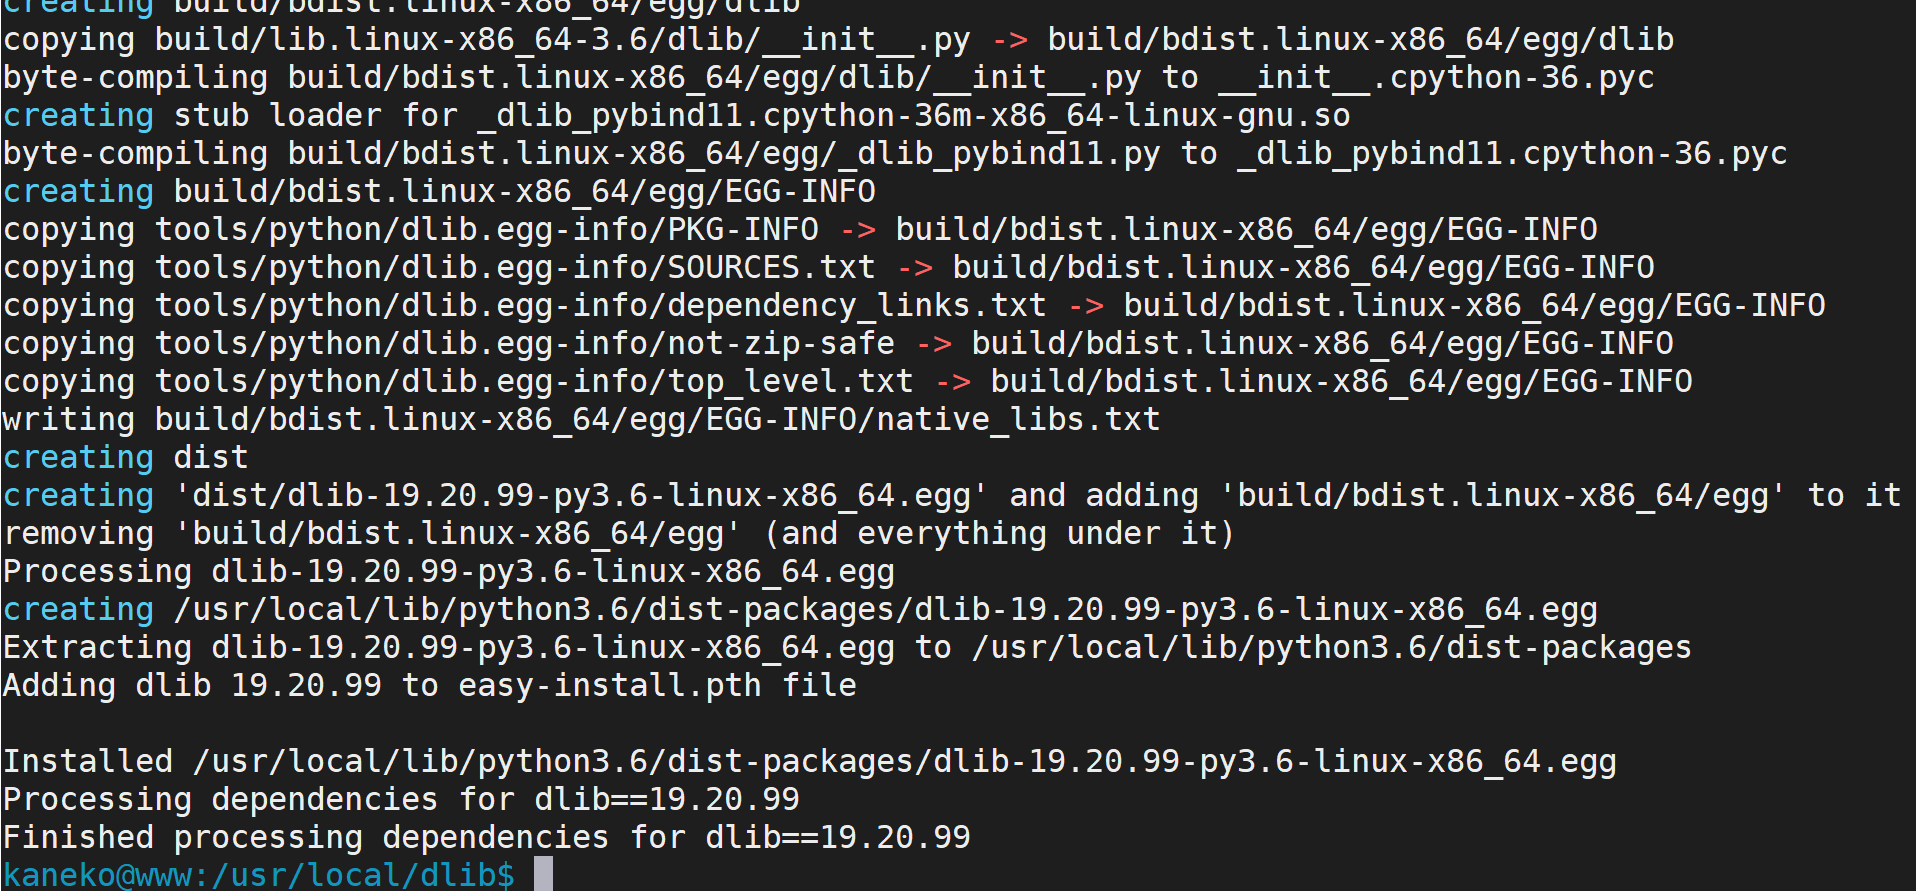1916x891 pixels.
Task: Click the "Extracting dlib-19.20.99" output line
Action: 847,647
